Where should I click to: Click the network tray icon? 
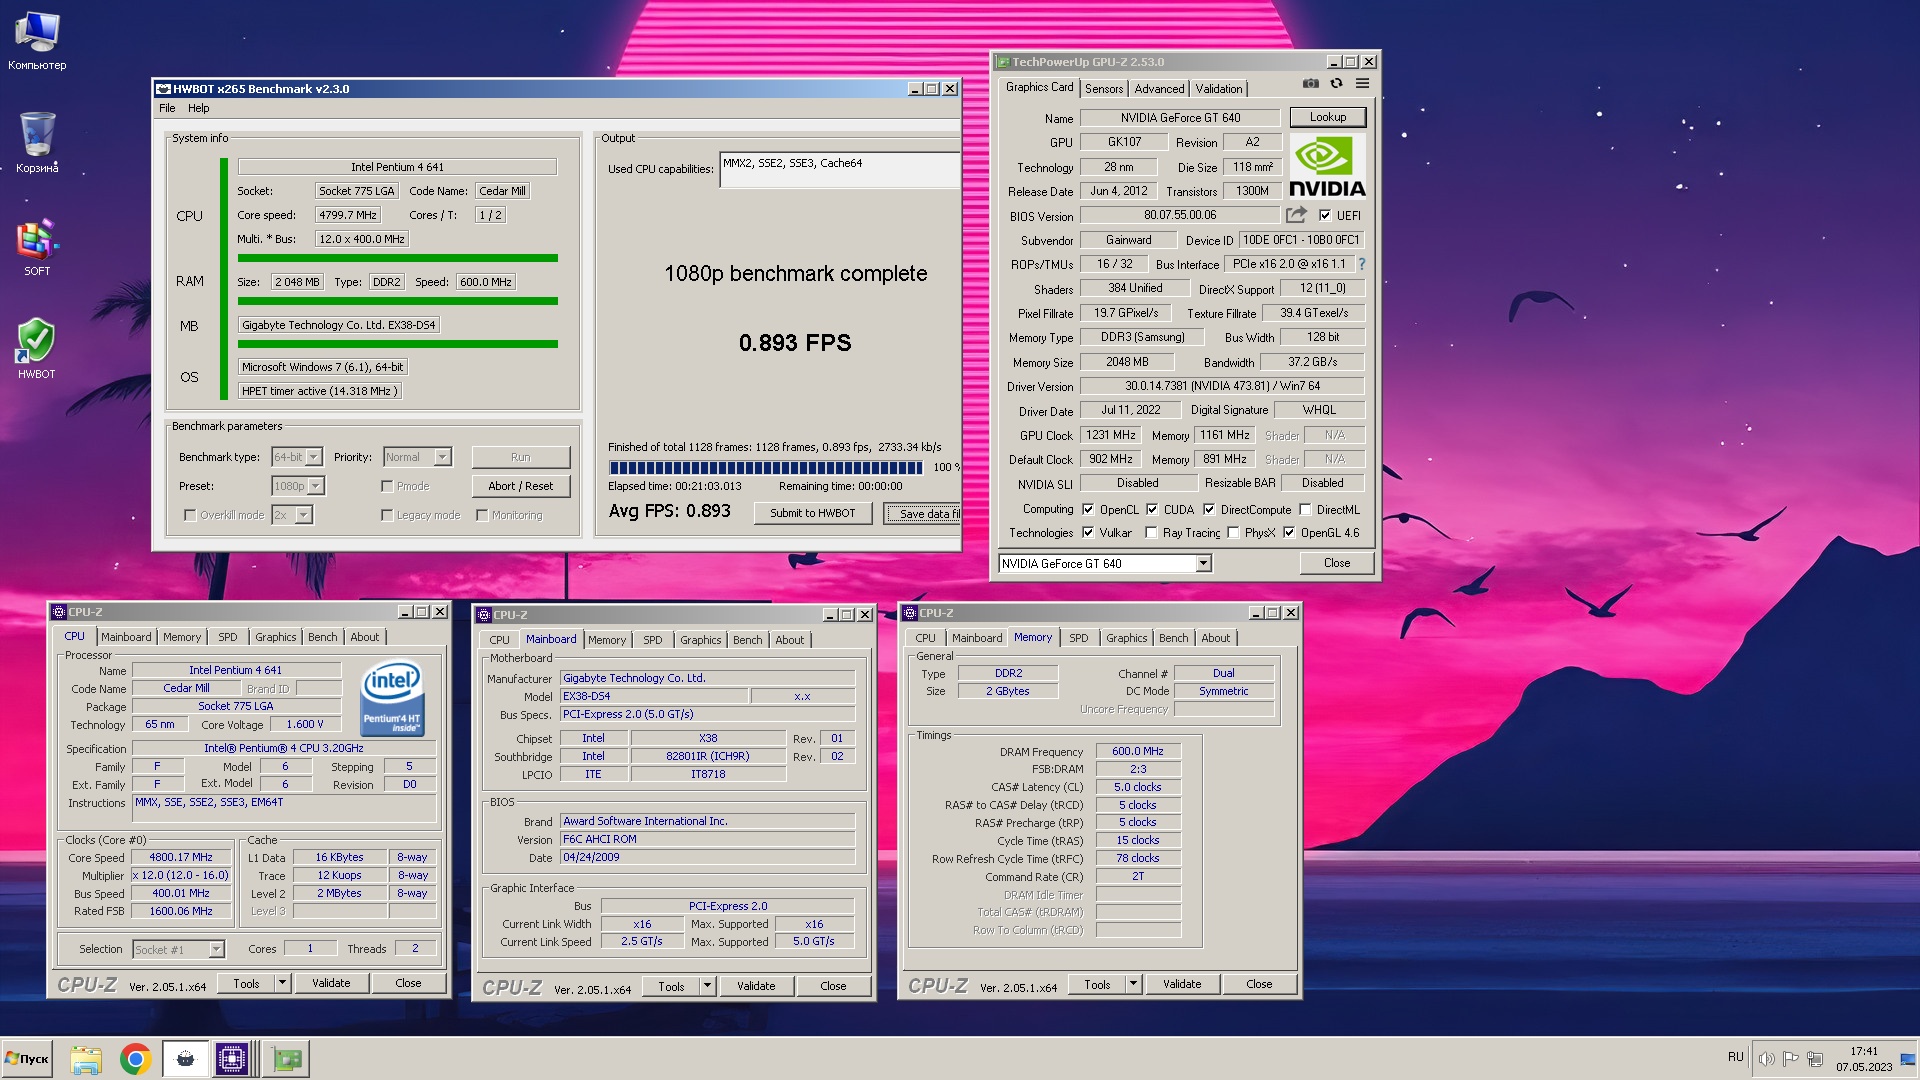click(1815, 1059)
